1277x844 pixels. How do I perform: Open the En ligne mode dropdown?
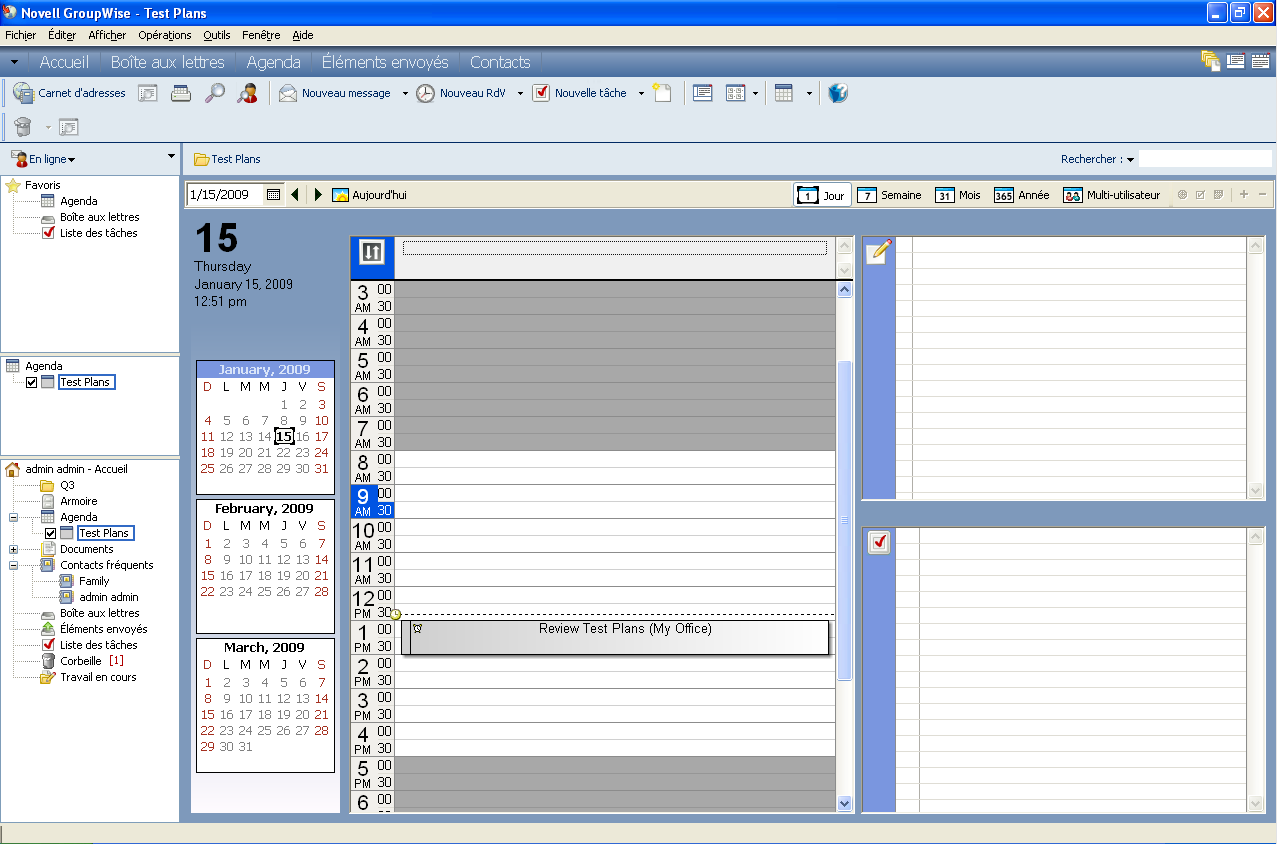pyautogui.click(x=46, y=159)
